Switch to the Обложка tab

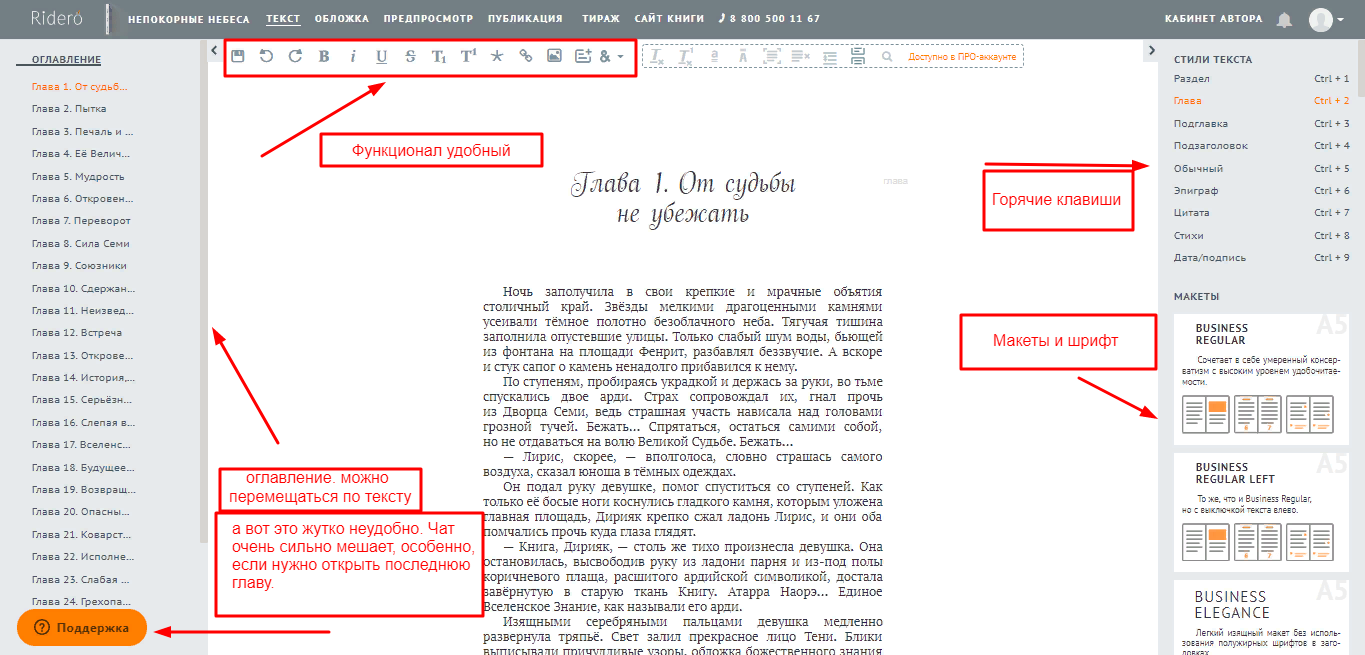[x=341, y=19]
